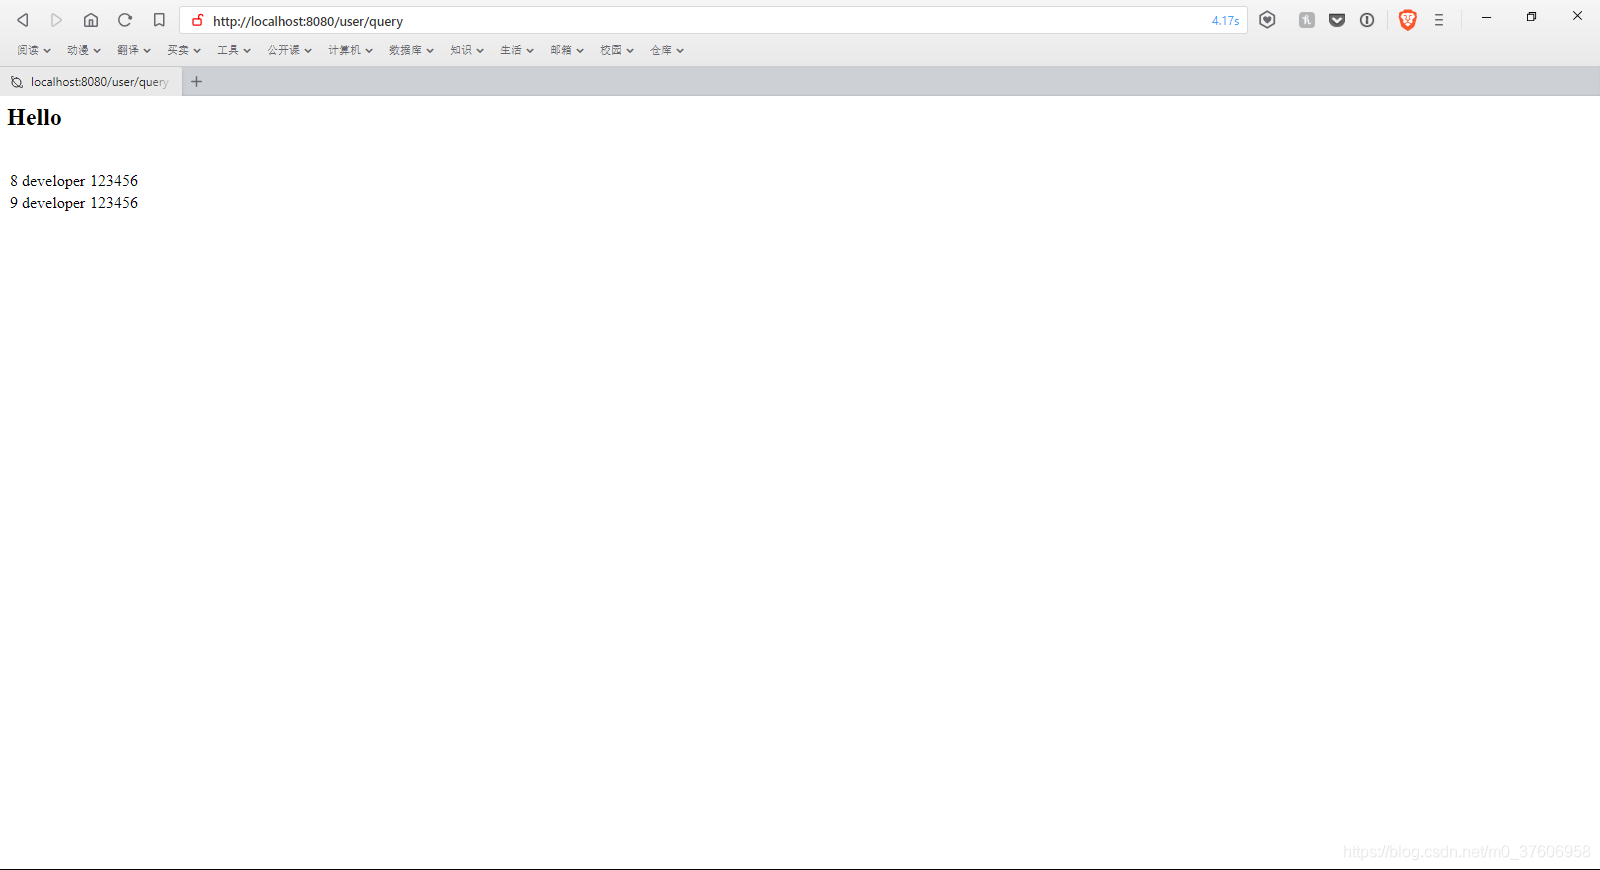Expand the 翻译 bookmarks folder

point(134,50)
